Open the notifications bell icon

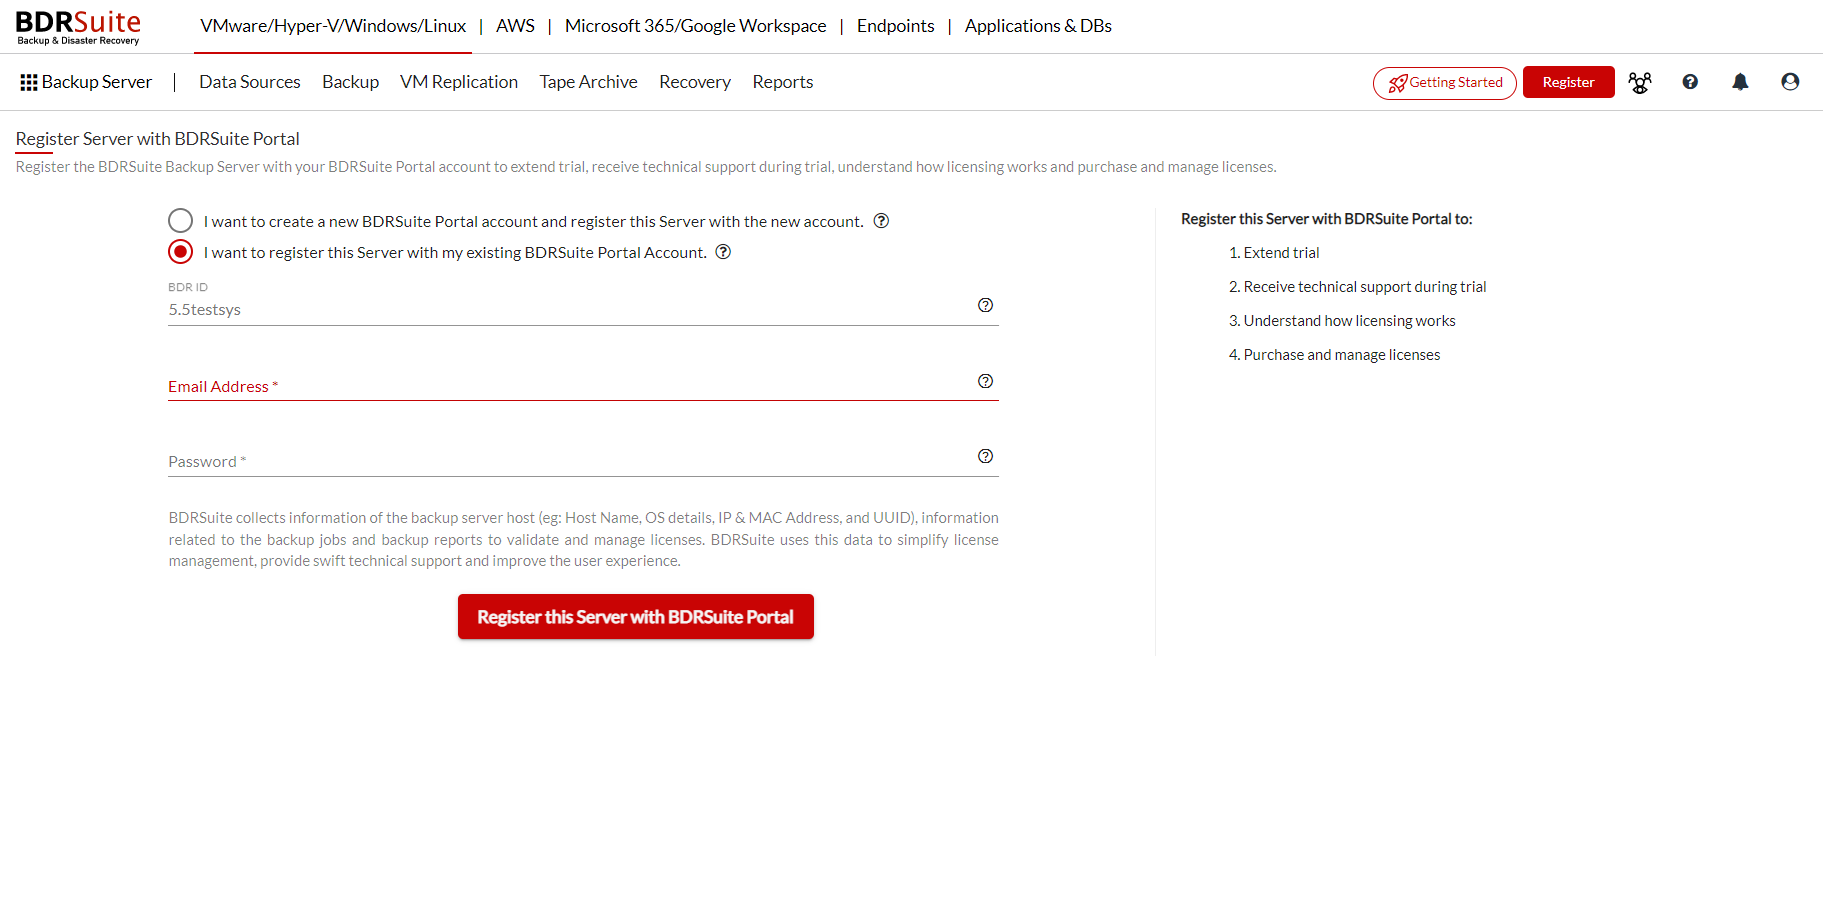point(1740,82)
